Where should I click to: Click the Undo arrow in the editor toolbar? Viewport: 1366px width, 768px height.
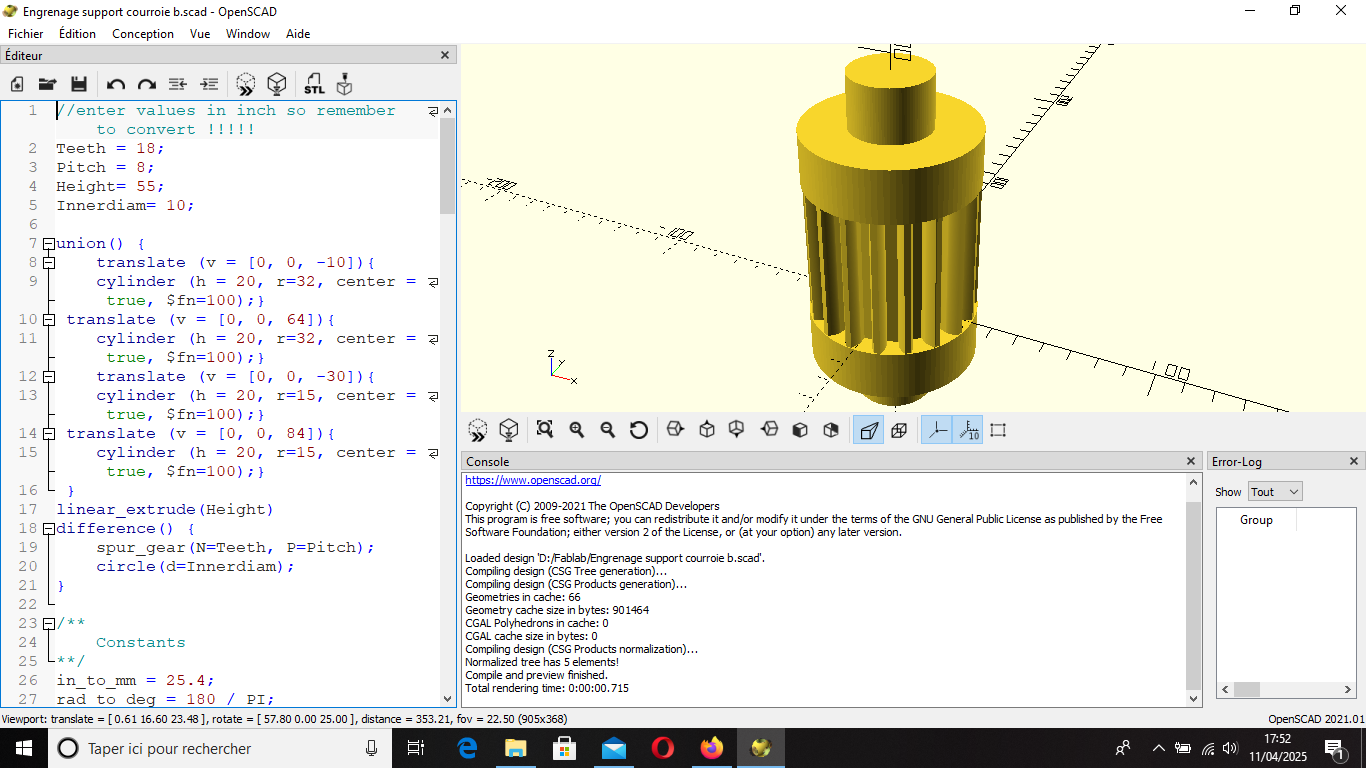click(116, 84)
